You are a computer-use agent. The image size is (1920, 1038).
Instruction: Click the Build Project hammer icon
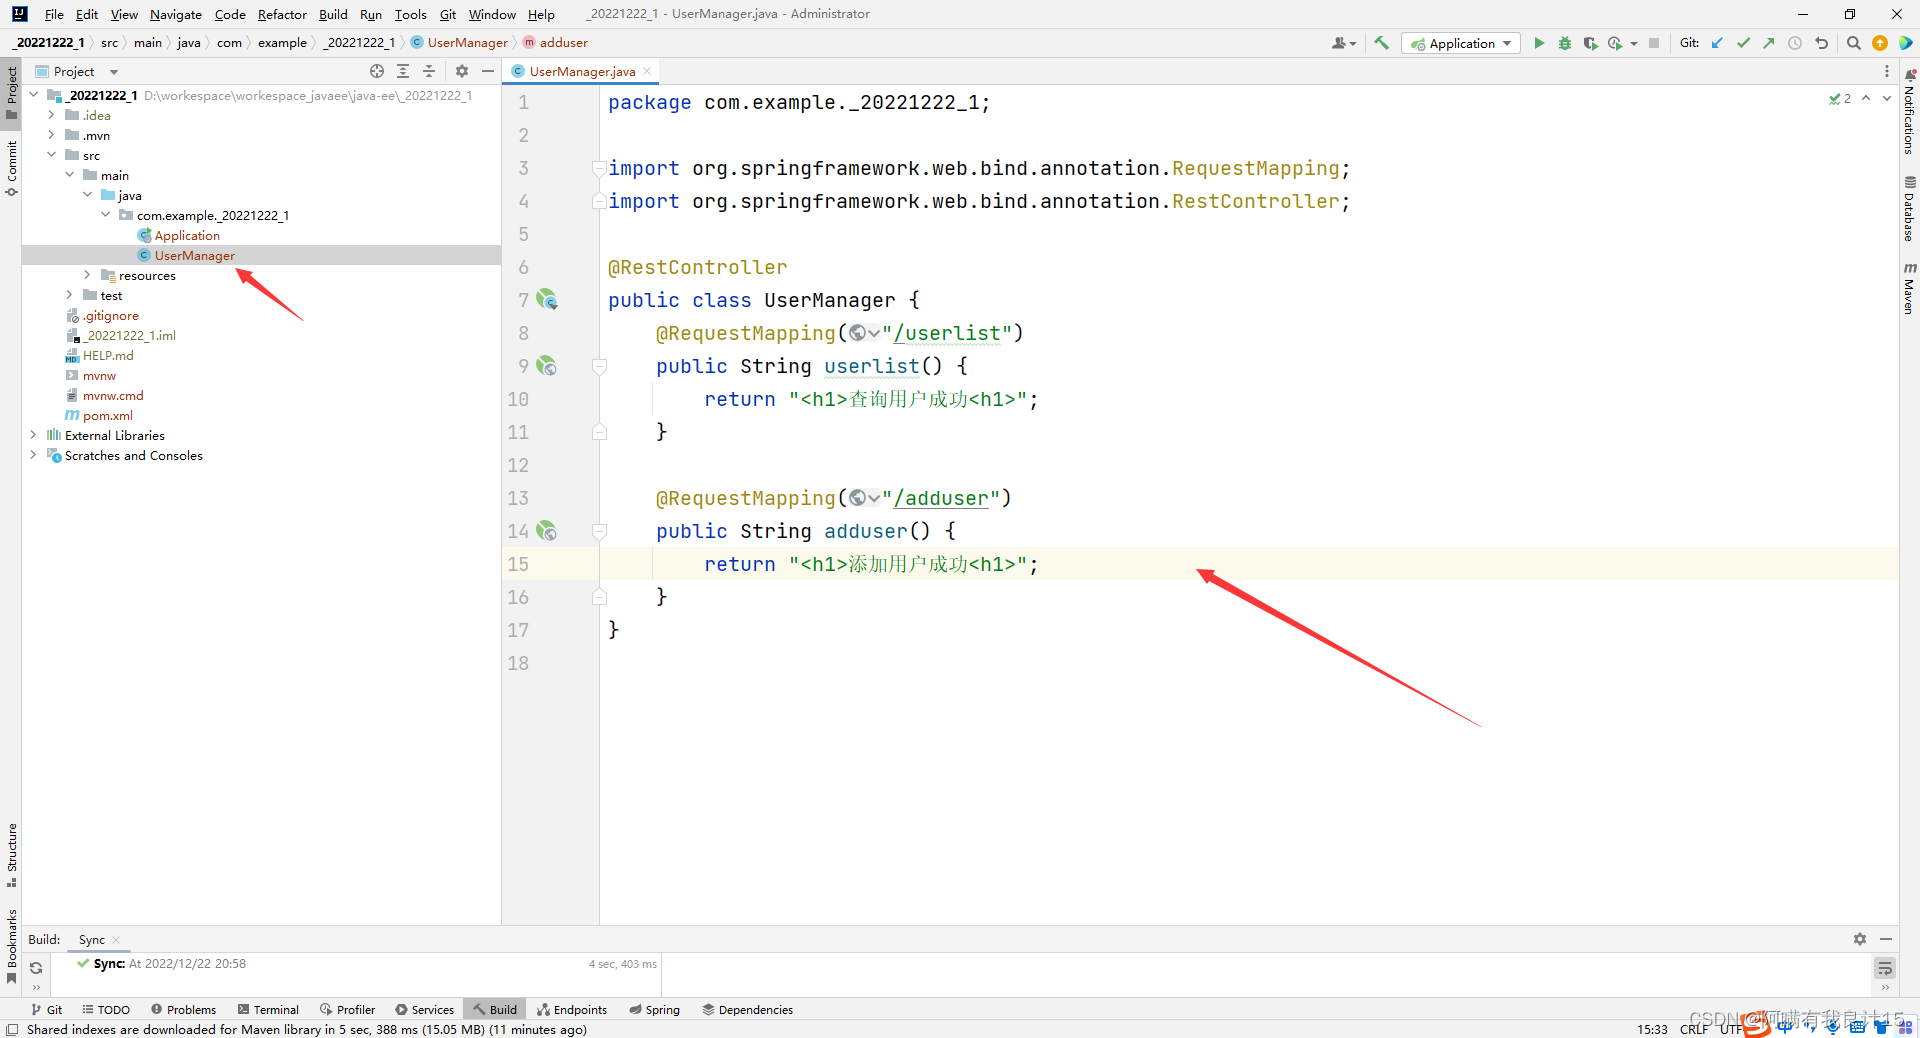point(1382,43)
